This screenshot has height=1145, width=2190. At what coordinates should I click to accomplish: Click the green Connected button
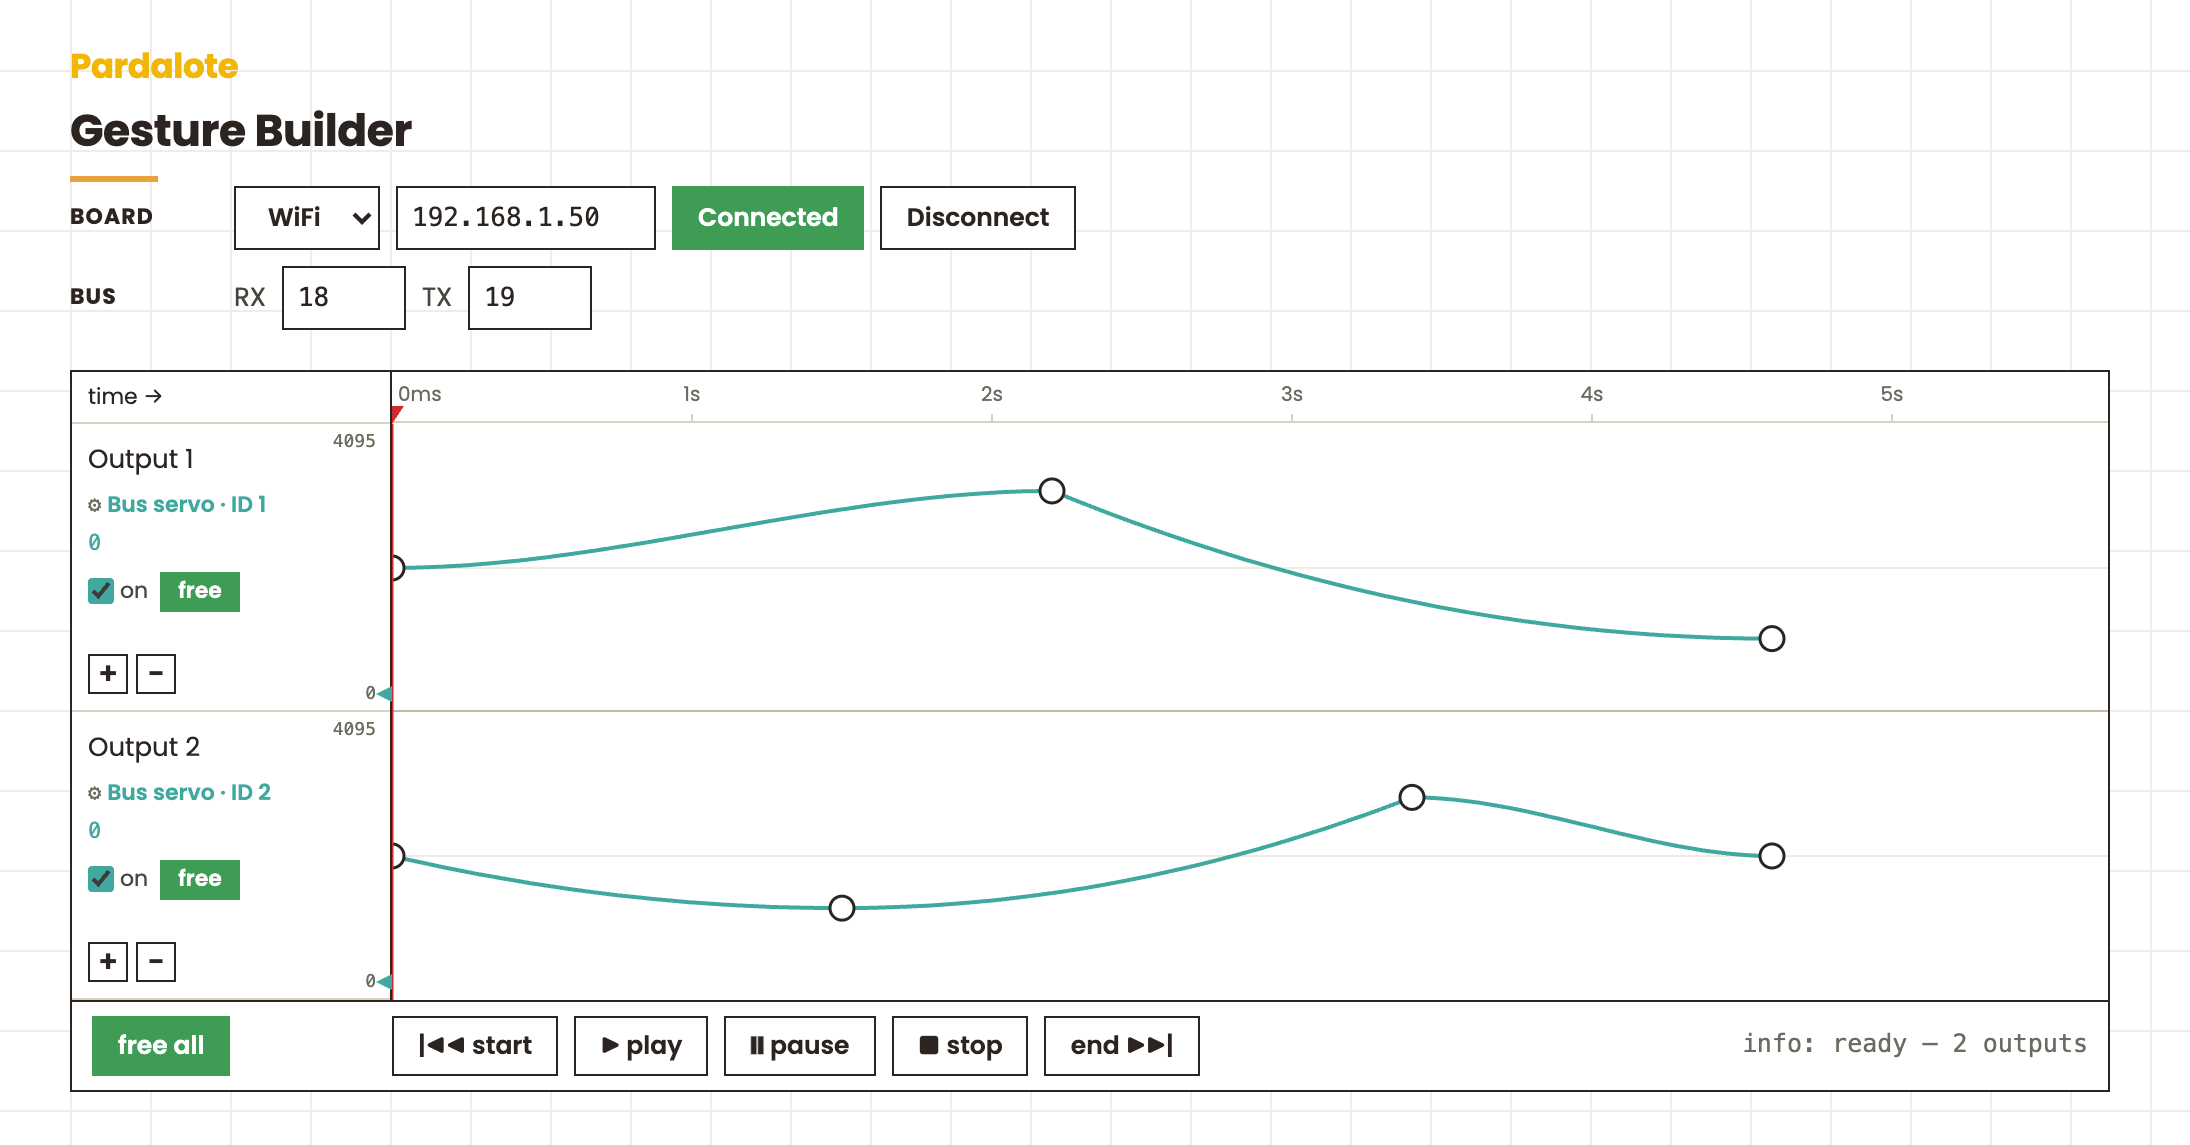point(768,217)
